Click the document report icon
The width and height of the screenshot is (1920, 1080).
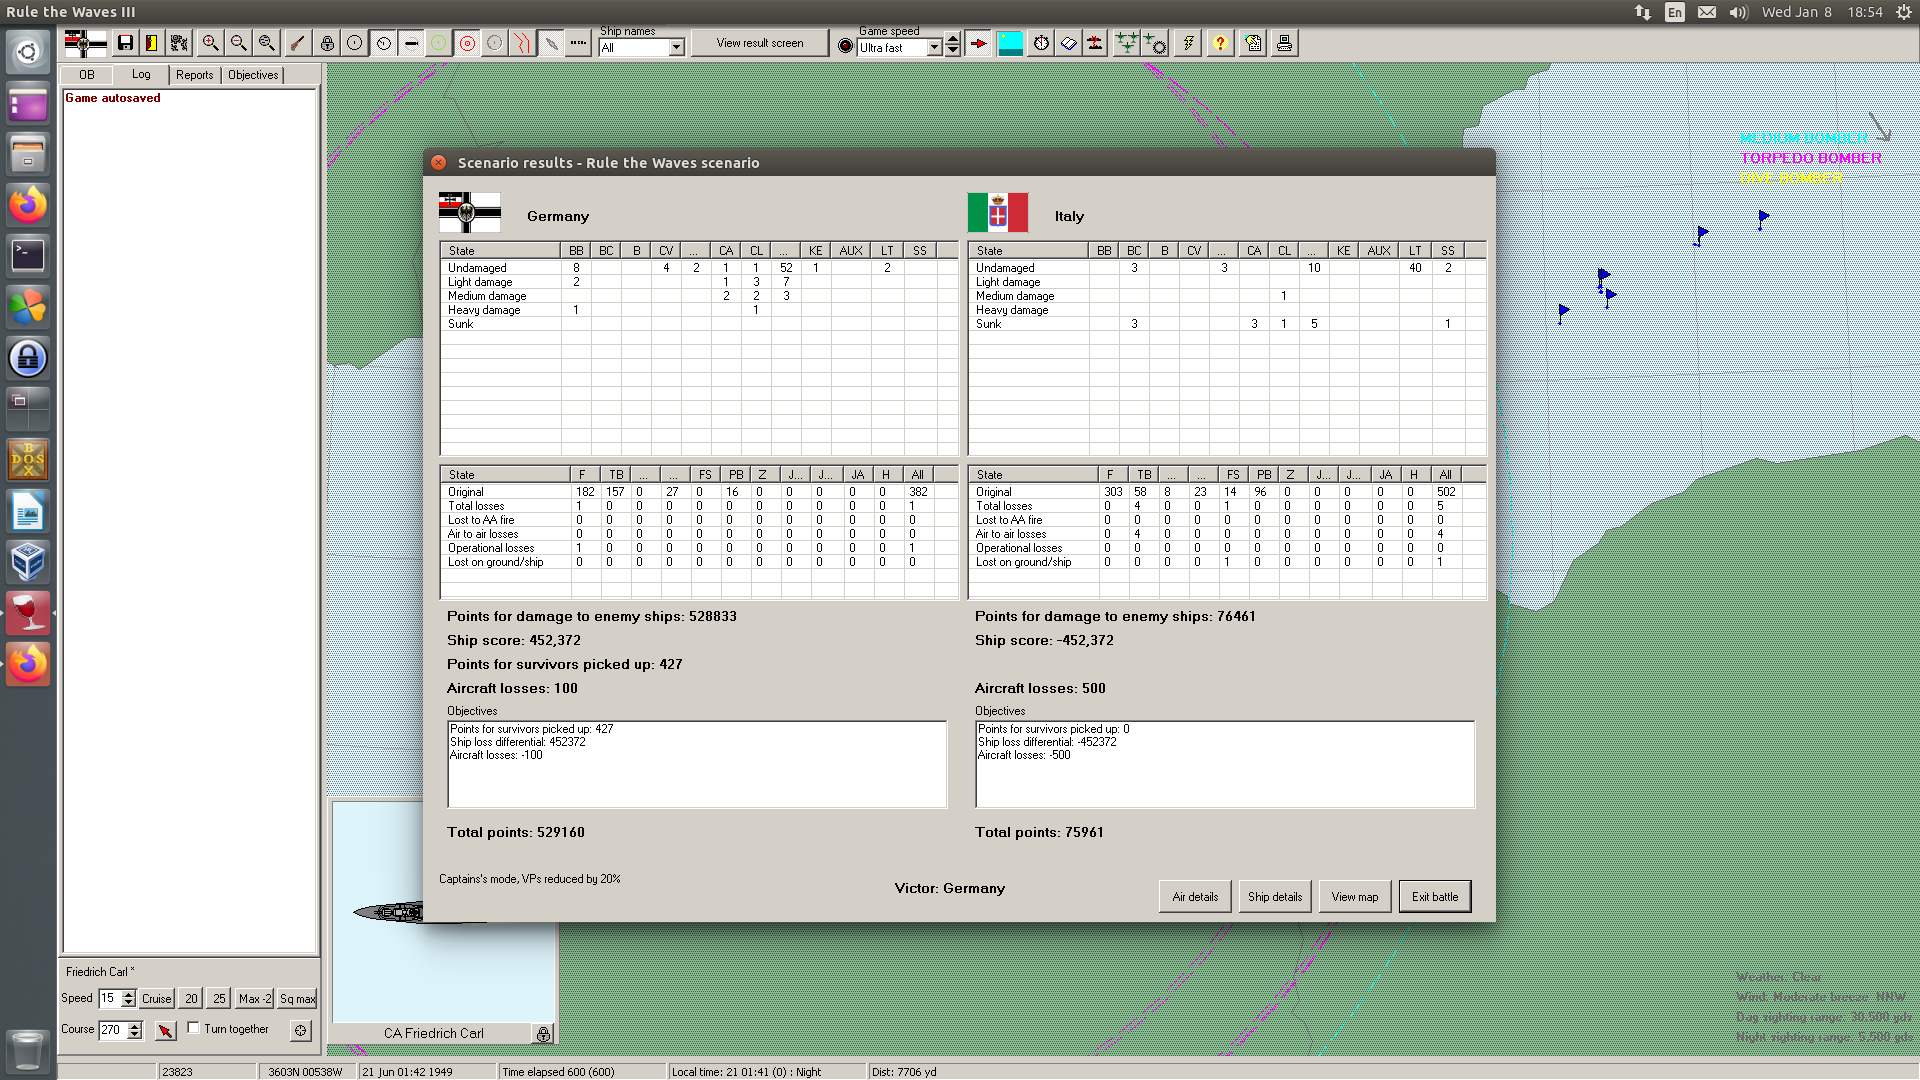pos(1254,43)
